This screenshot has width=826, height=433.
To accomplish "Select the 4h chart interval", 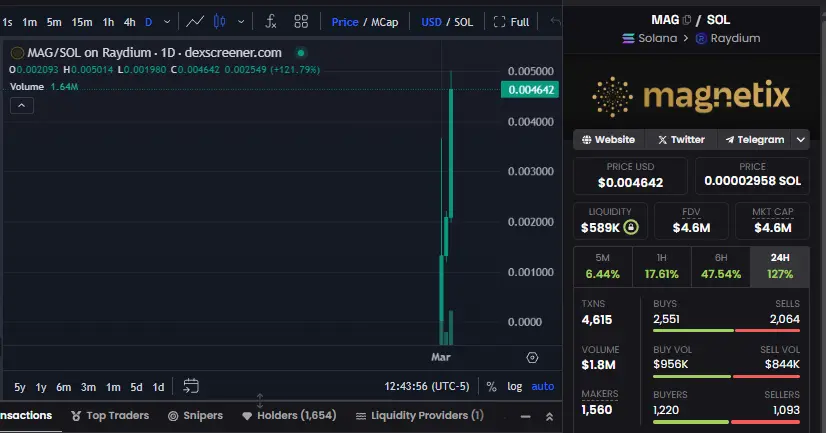I will pos(130,22).
